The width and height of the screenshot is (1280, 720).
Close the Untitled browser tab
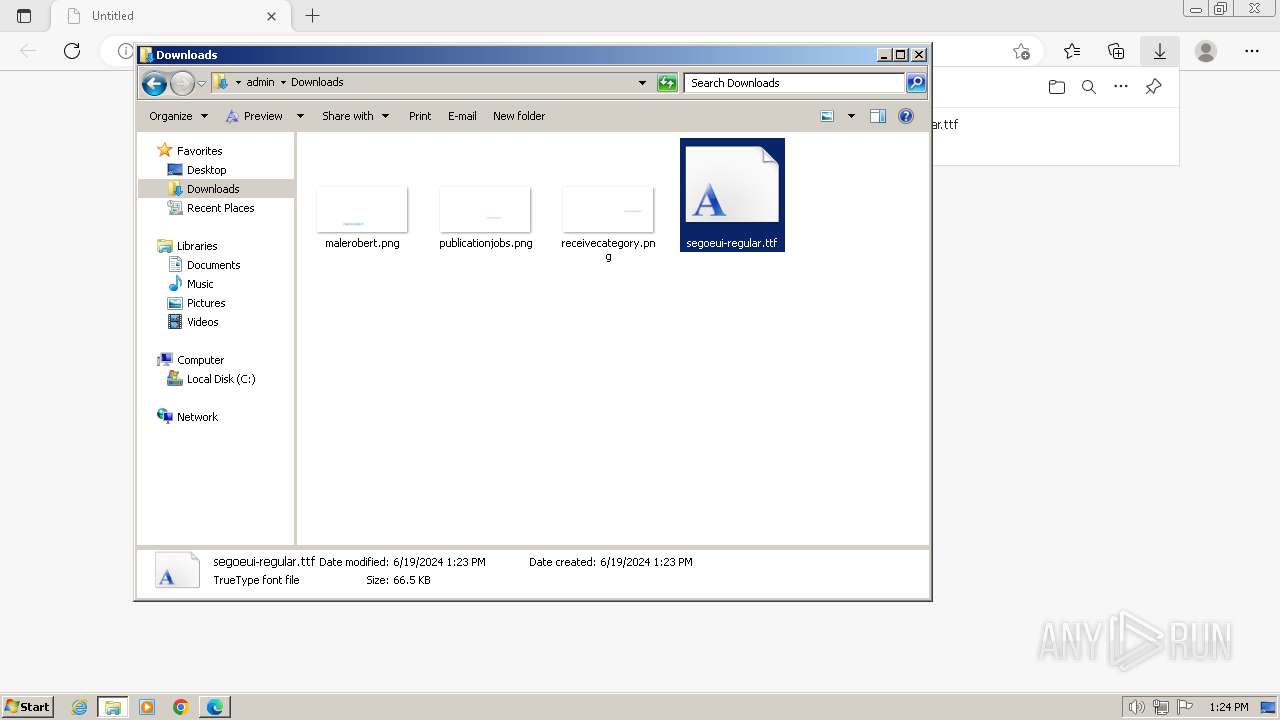pos(271,16)
